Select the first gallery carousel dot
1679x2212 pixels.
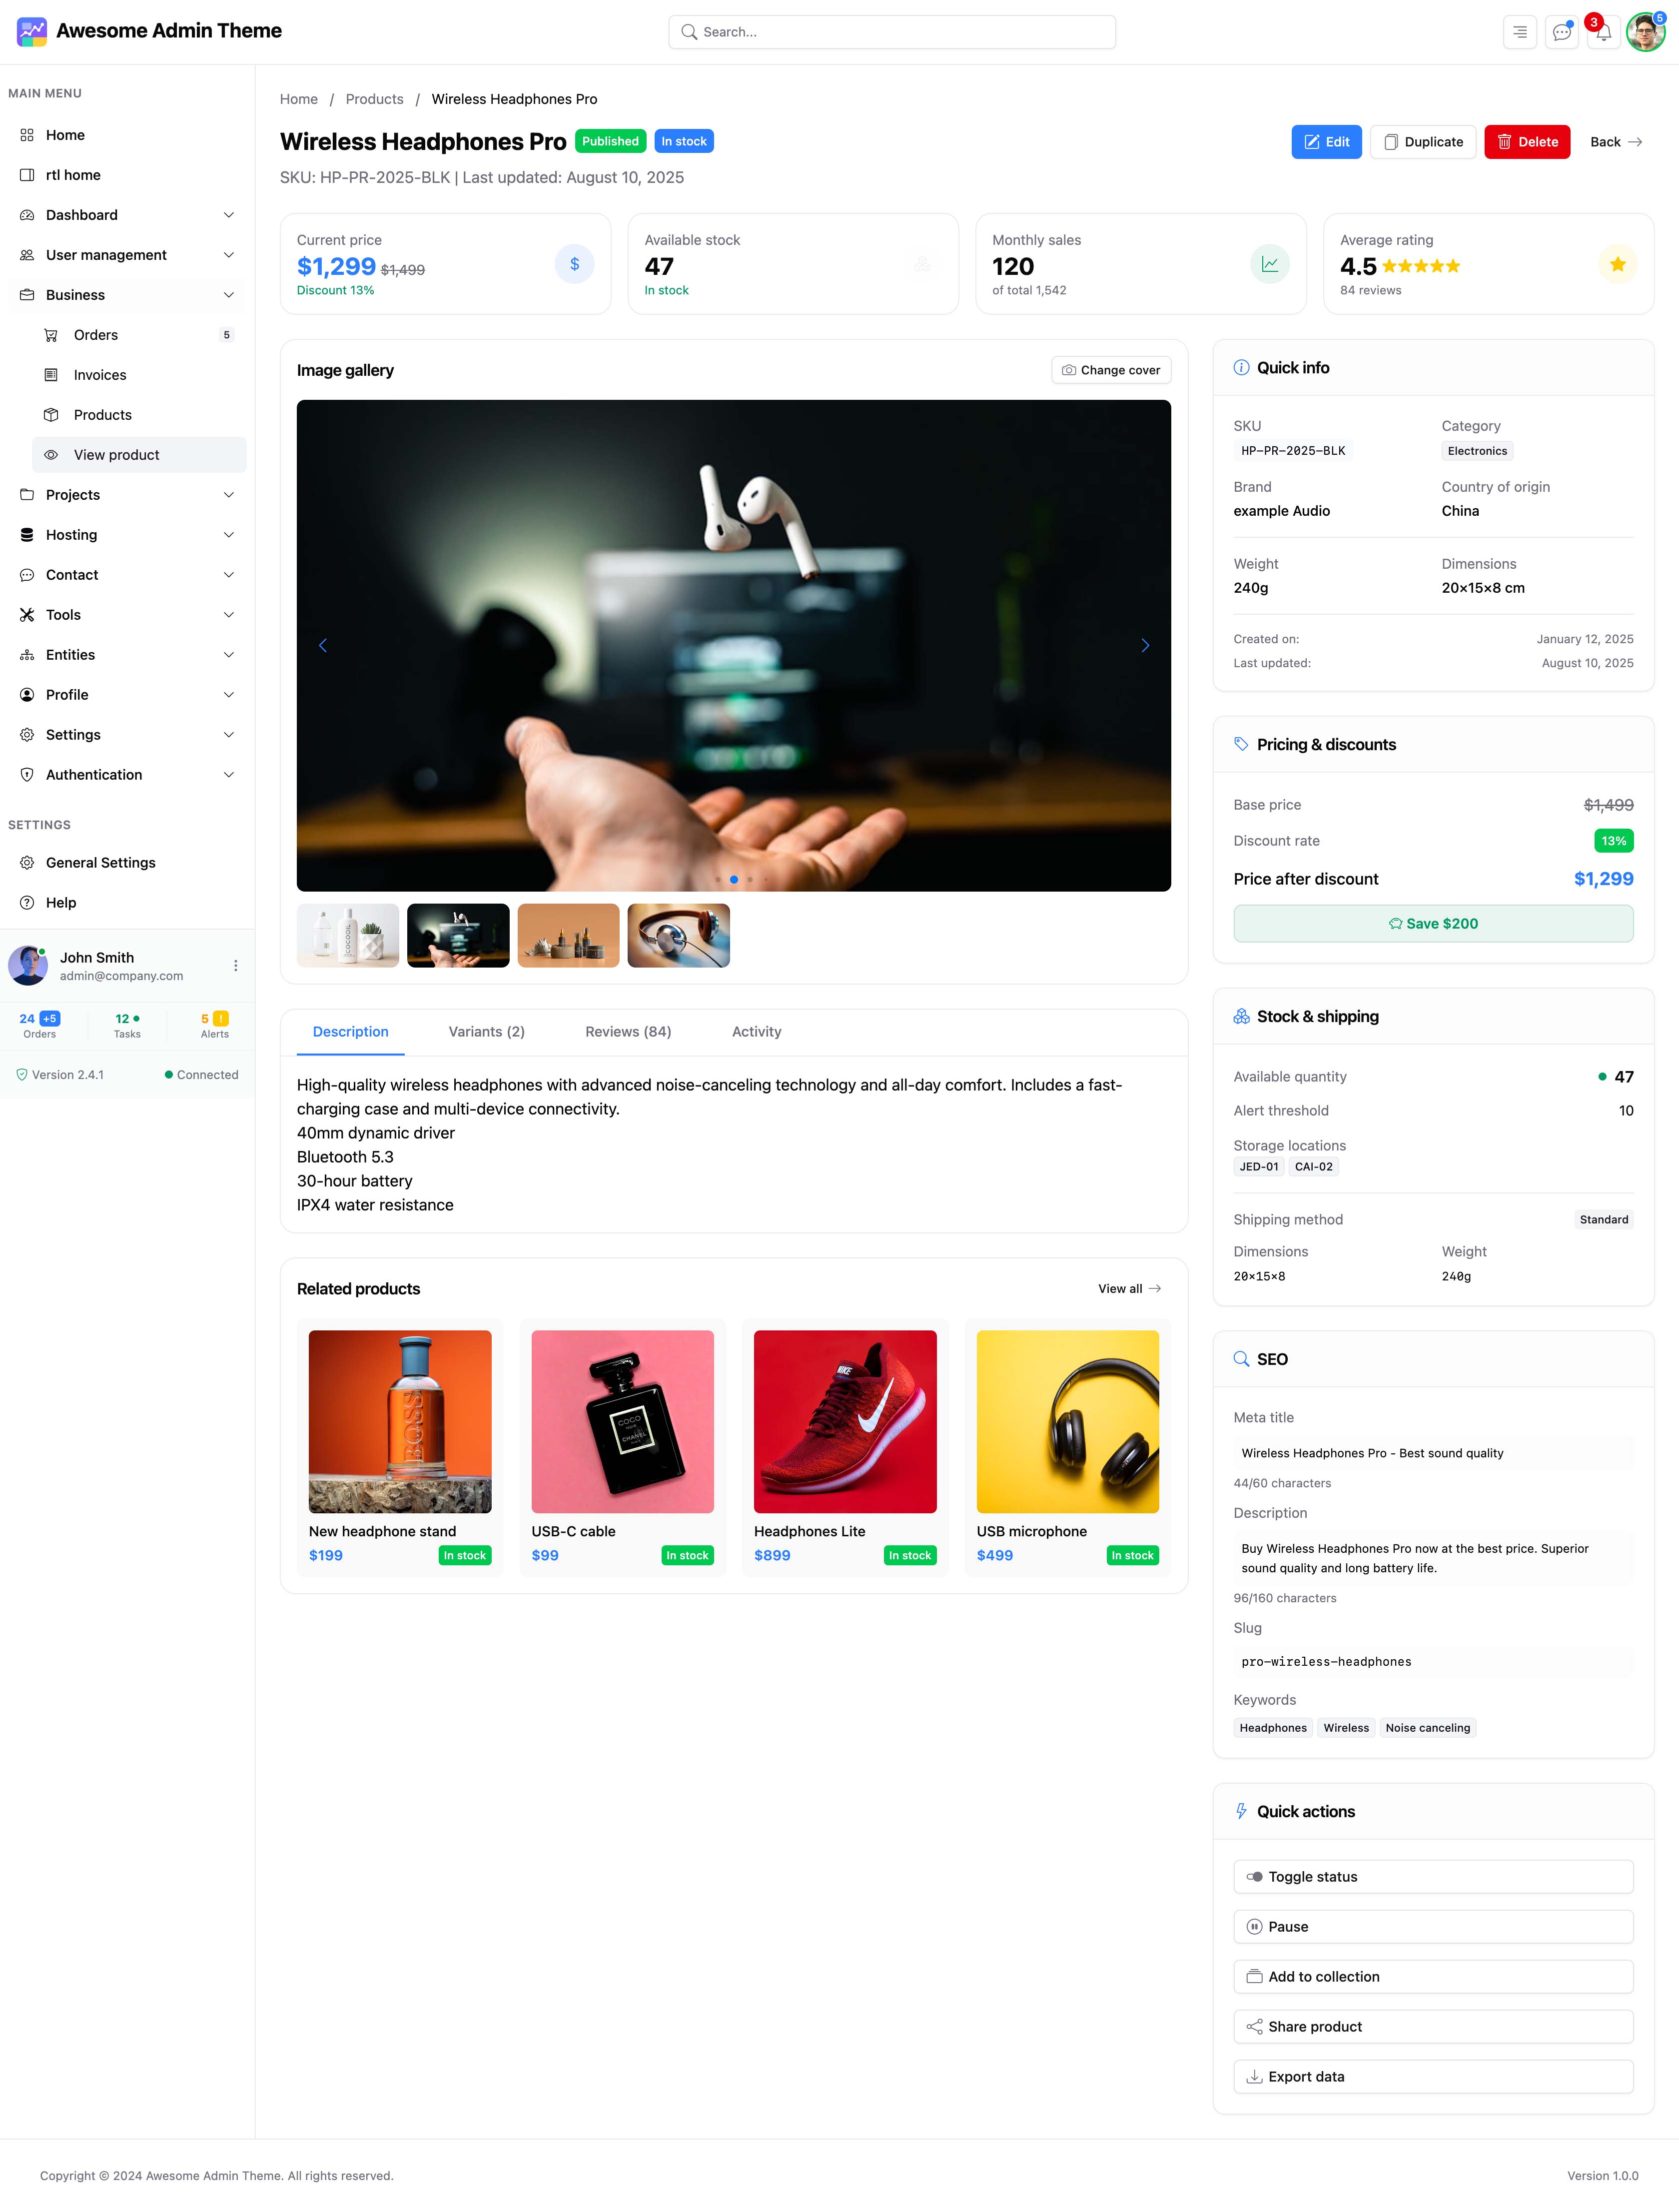(x=718, y=879)
